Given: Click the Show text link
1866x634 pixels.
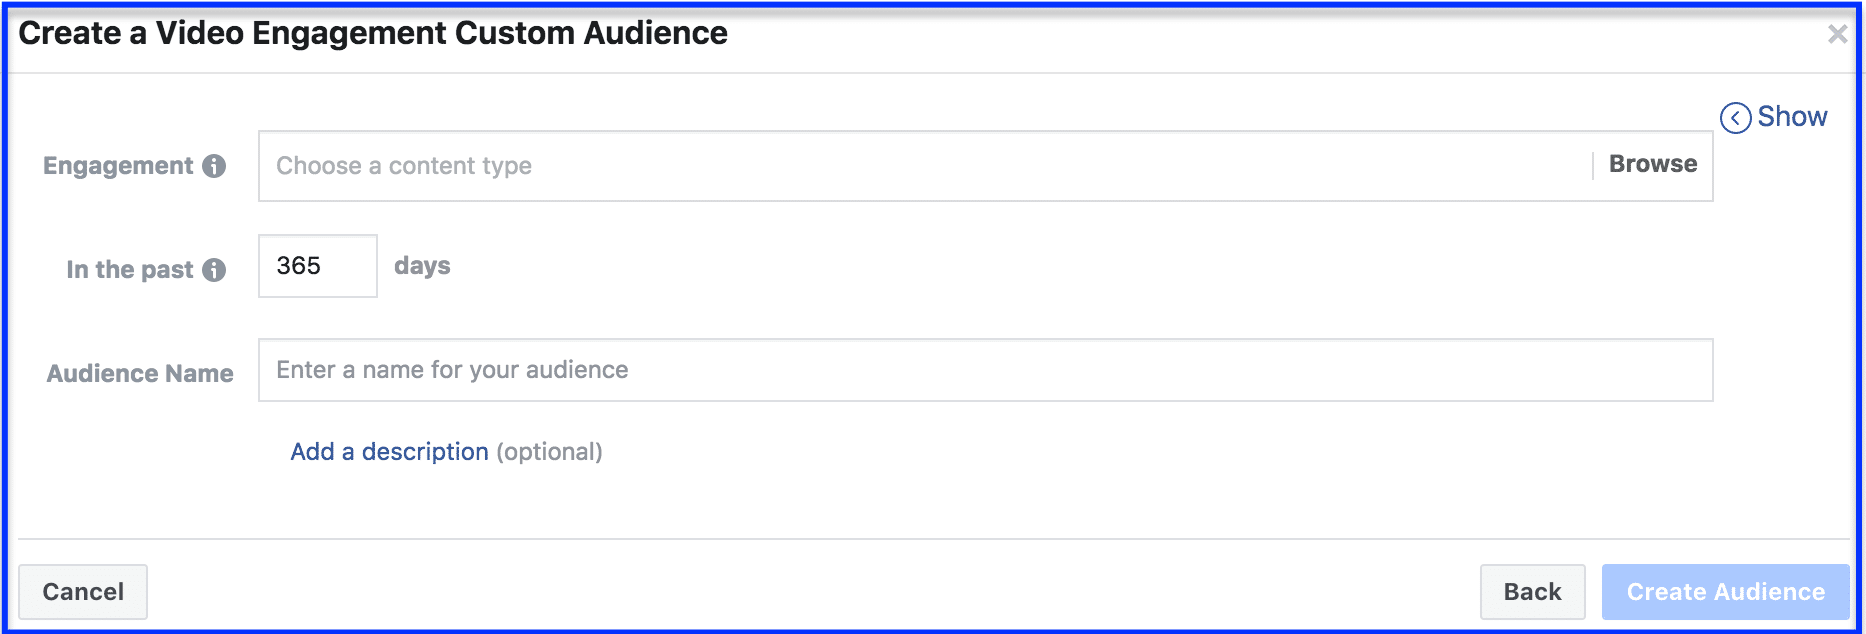Looking at the screenshot, I should tap(1792, 117).
